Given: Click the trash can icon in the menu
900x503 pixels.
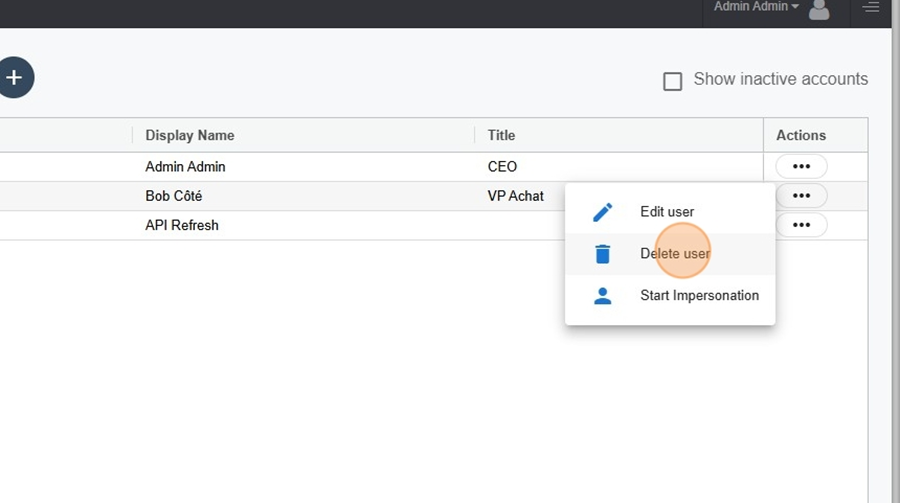Looking at the screenshot, I should point(602,254).
